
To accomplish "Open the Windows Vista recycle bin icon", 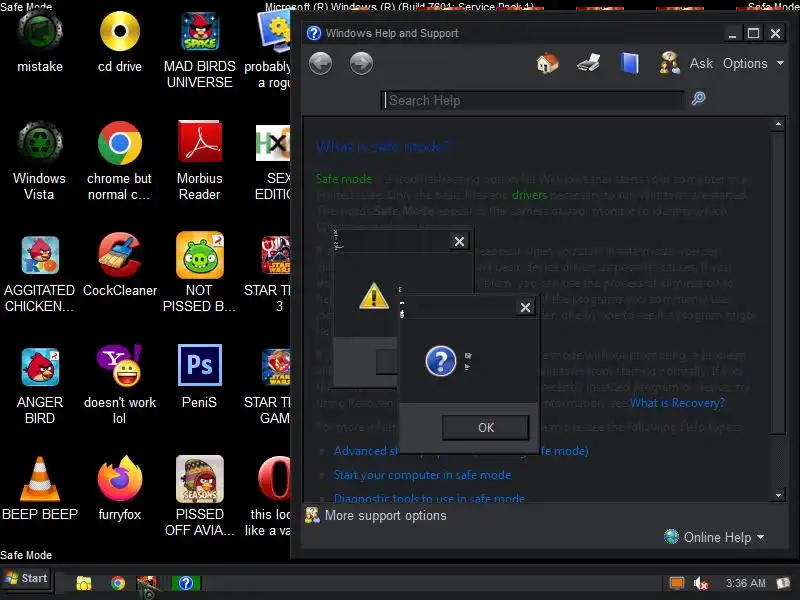I will (40, 161).
